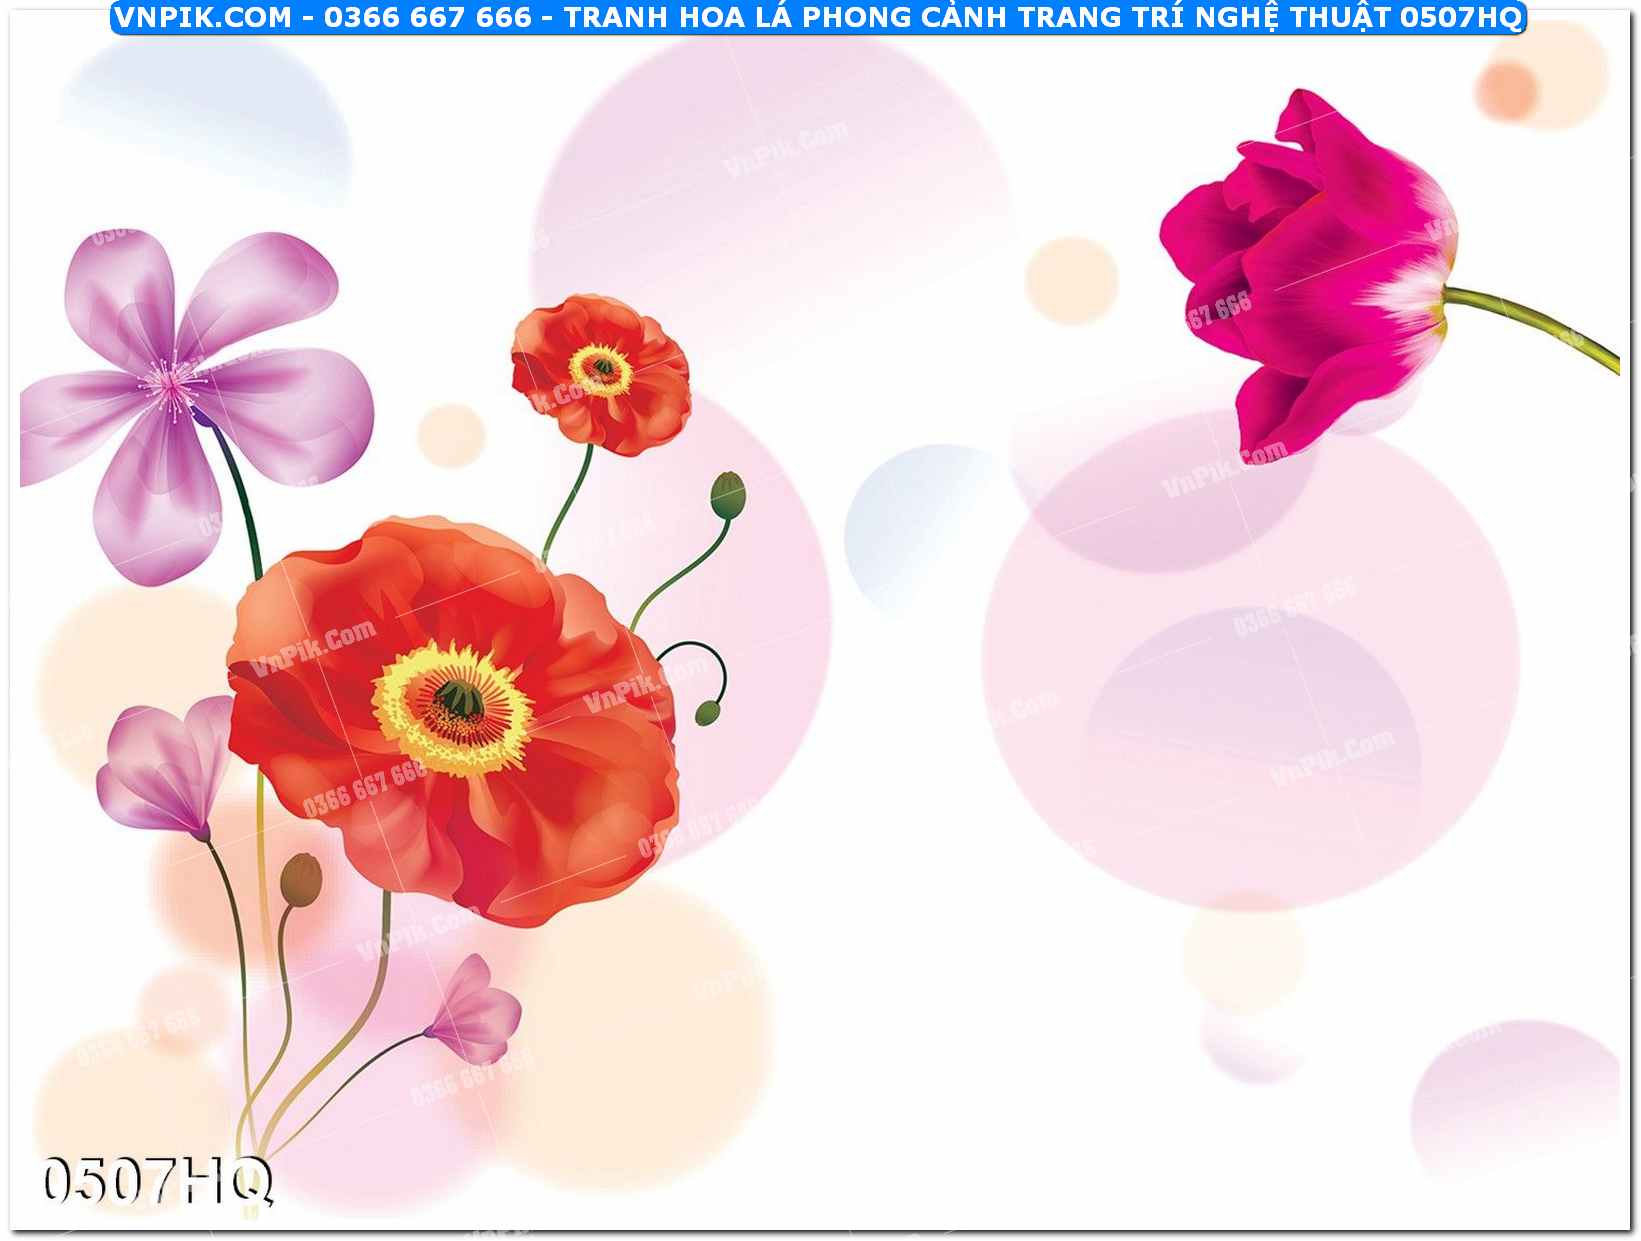Image resolution: width=1641 pixels, height=1241 pixels.
Task: Click the upright green poppy bud
Action: [x=728, y=495]
